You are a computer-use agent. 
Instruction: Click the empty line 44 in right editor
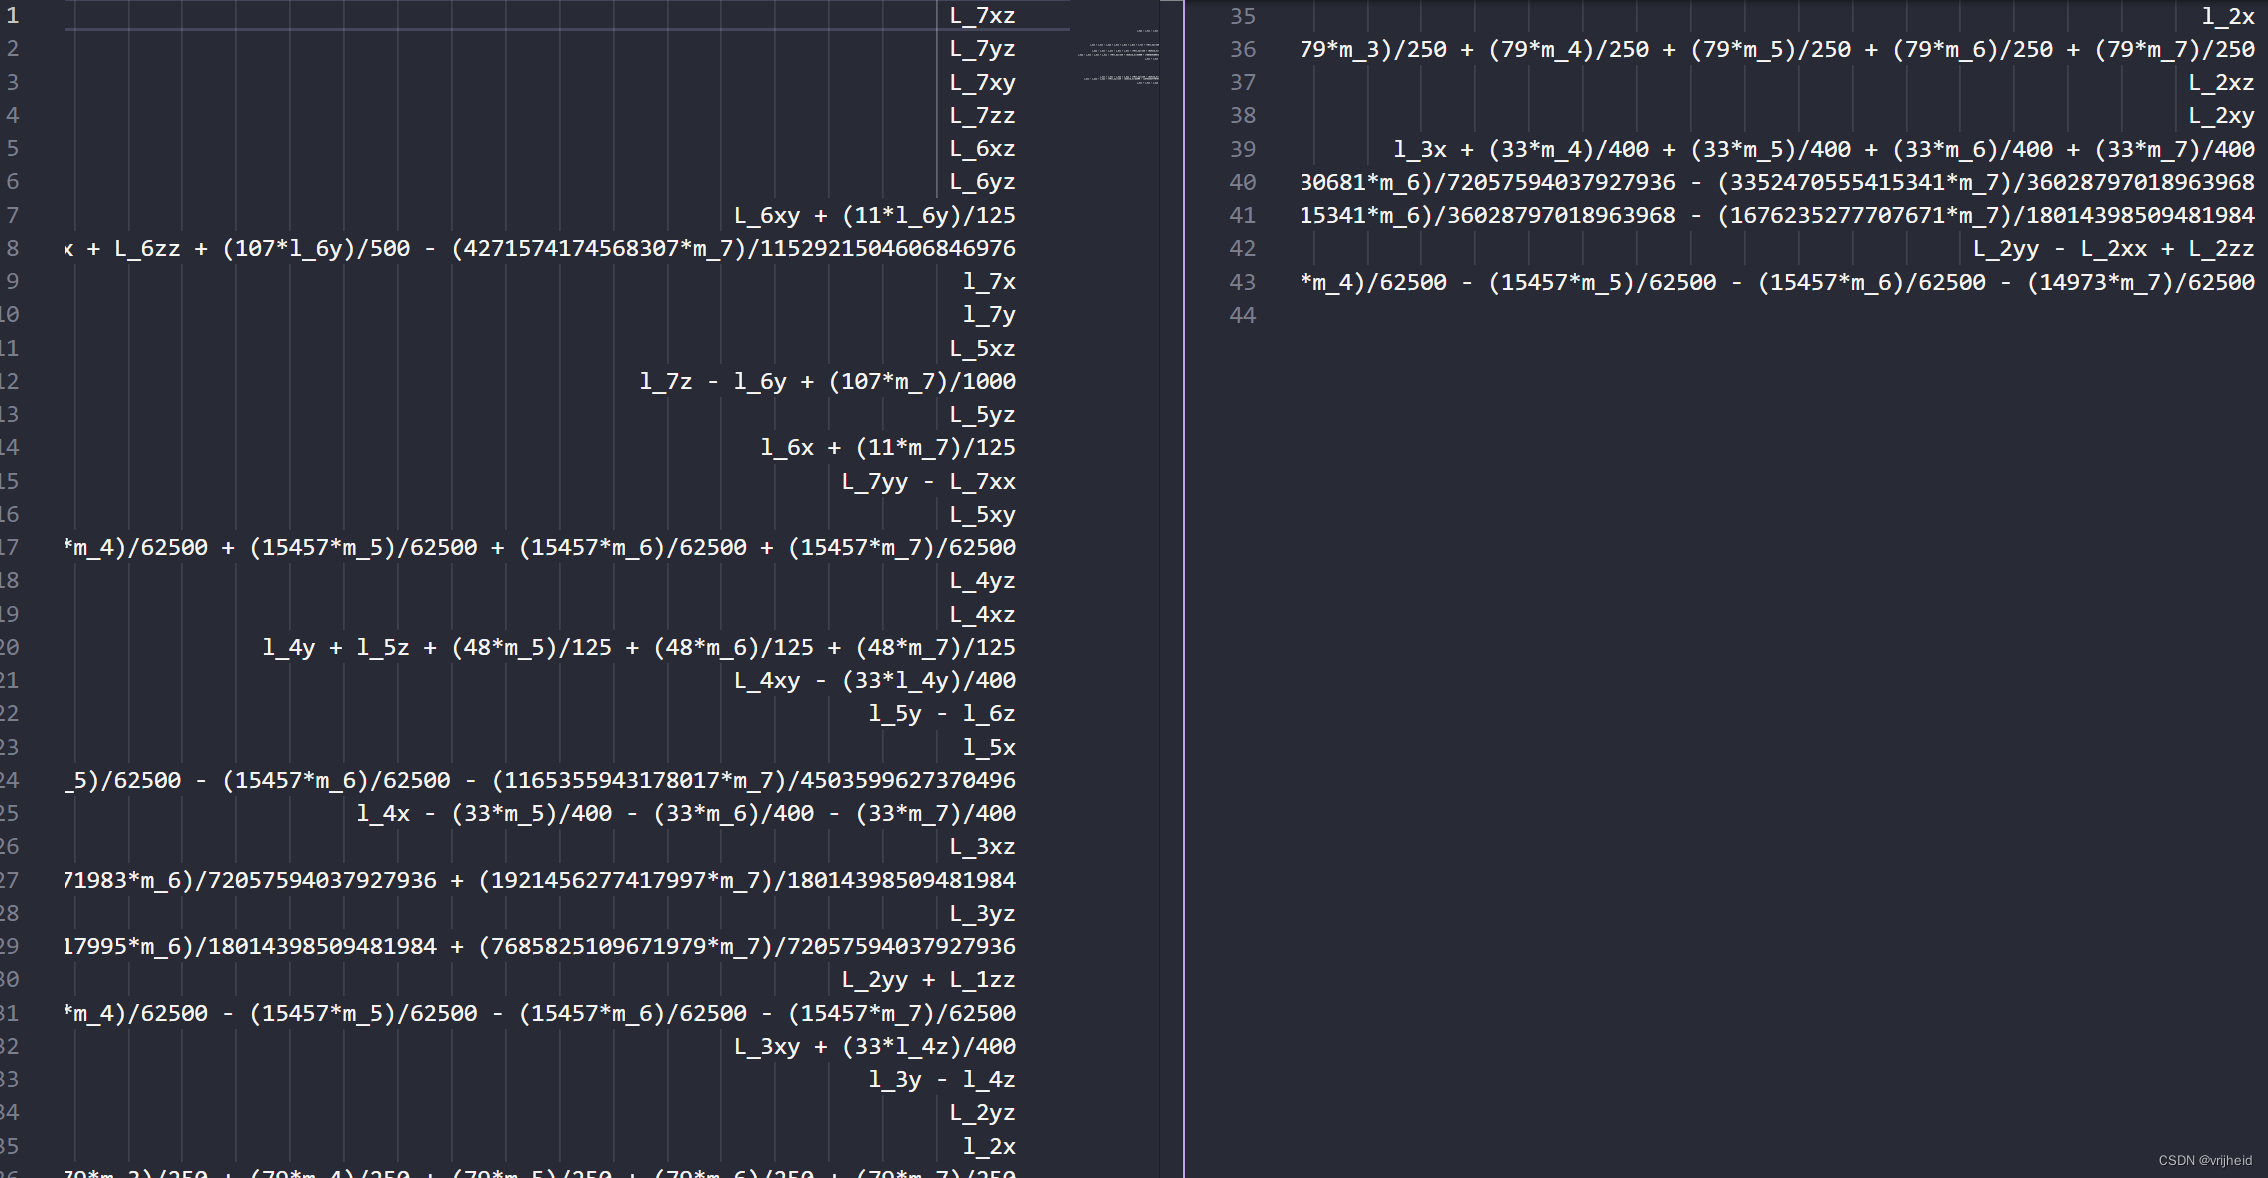click(1700, 316)
